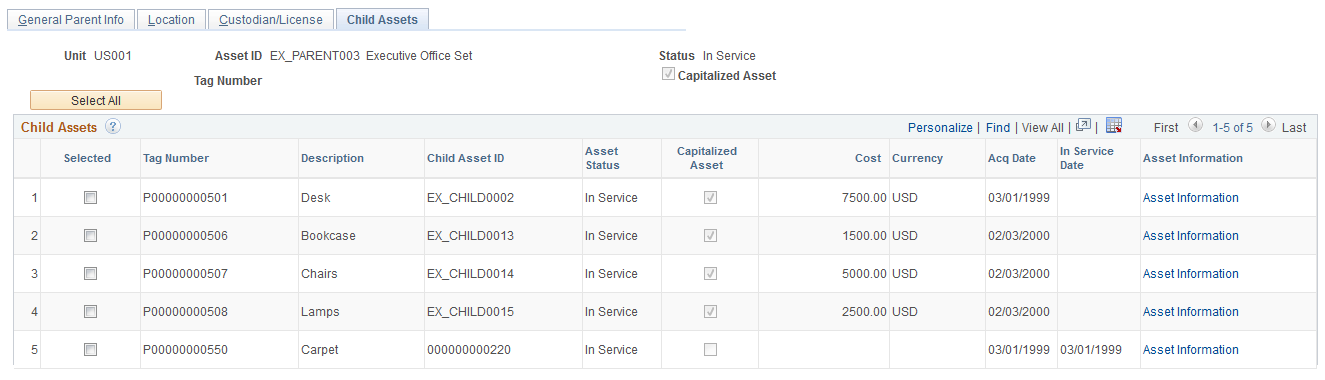The height and width of the screenshot is (380, 1325).
Task: Click the Asset ID EX_PARENT003 text
Action: pyautogui.click(x=316, y=56)
